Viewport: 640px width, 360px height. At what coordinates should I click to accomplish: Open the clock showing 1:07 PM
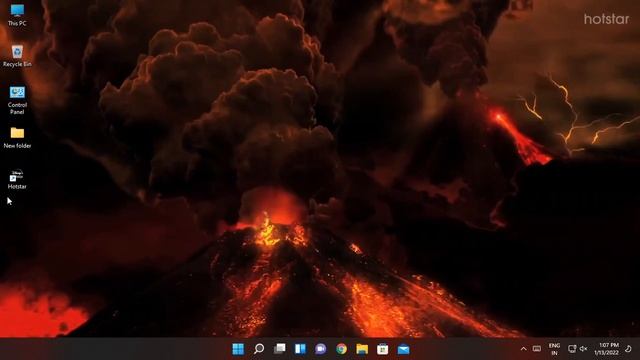pos(606,349)
